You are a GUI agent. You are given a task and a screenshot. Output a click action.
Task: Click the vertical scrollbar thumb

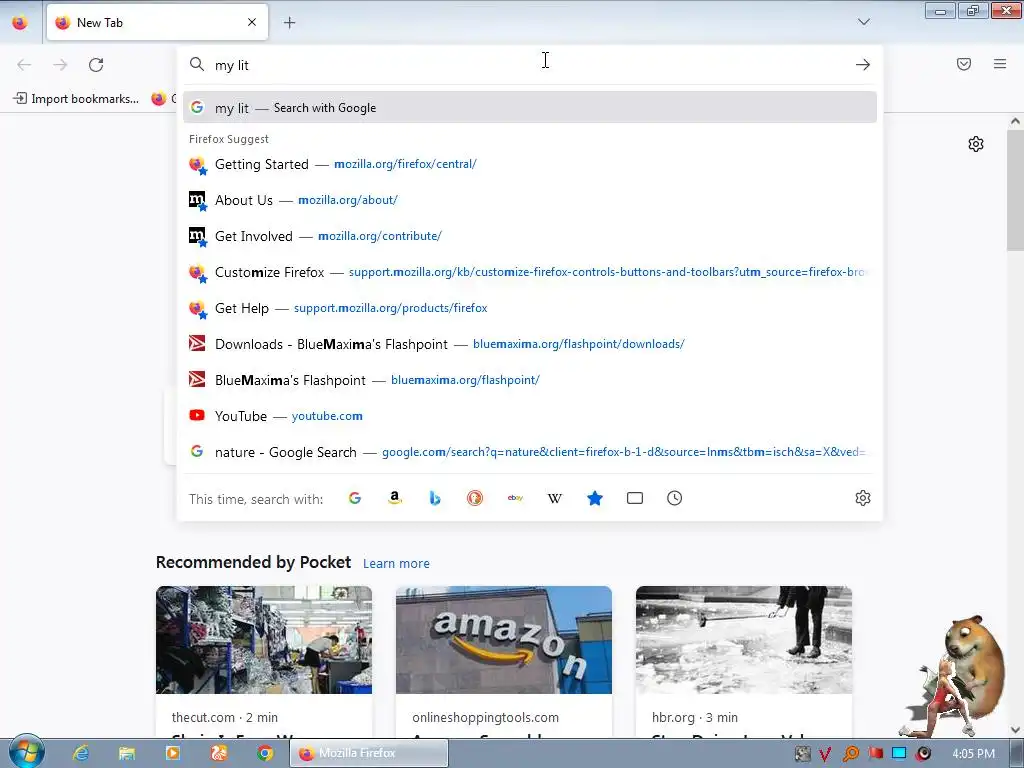1015,189
